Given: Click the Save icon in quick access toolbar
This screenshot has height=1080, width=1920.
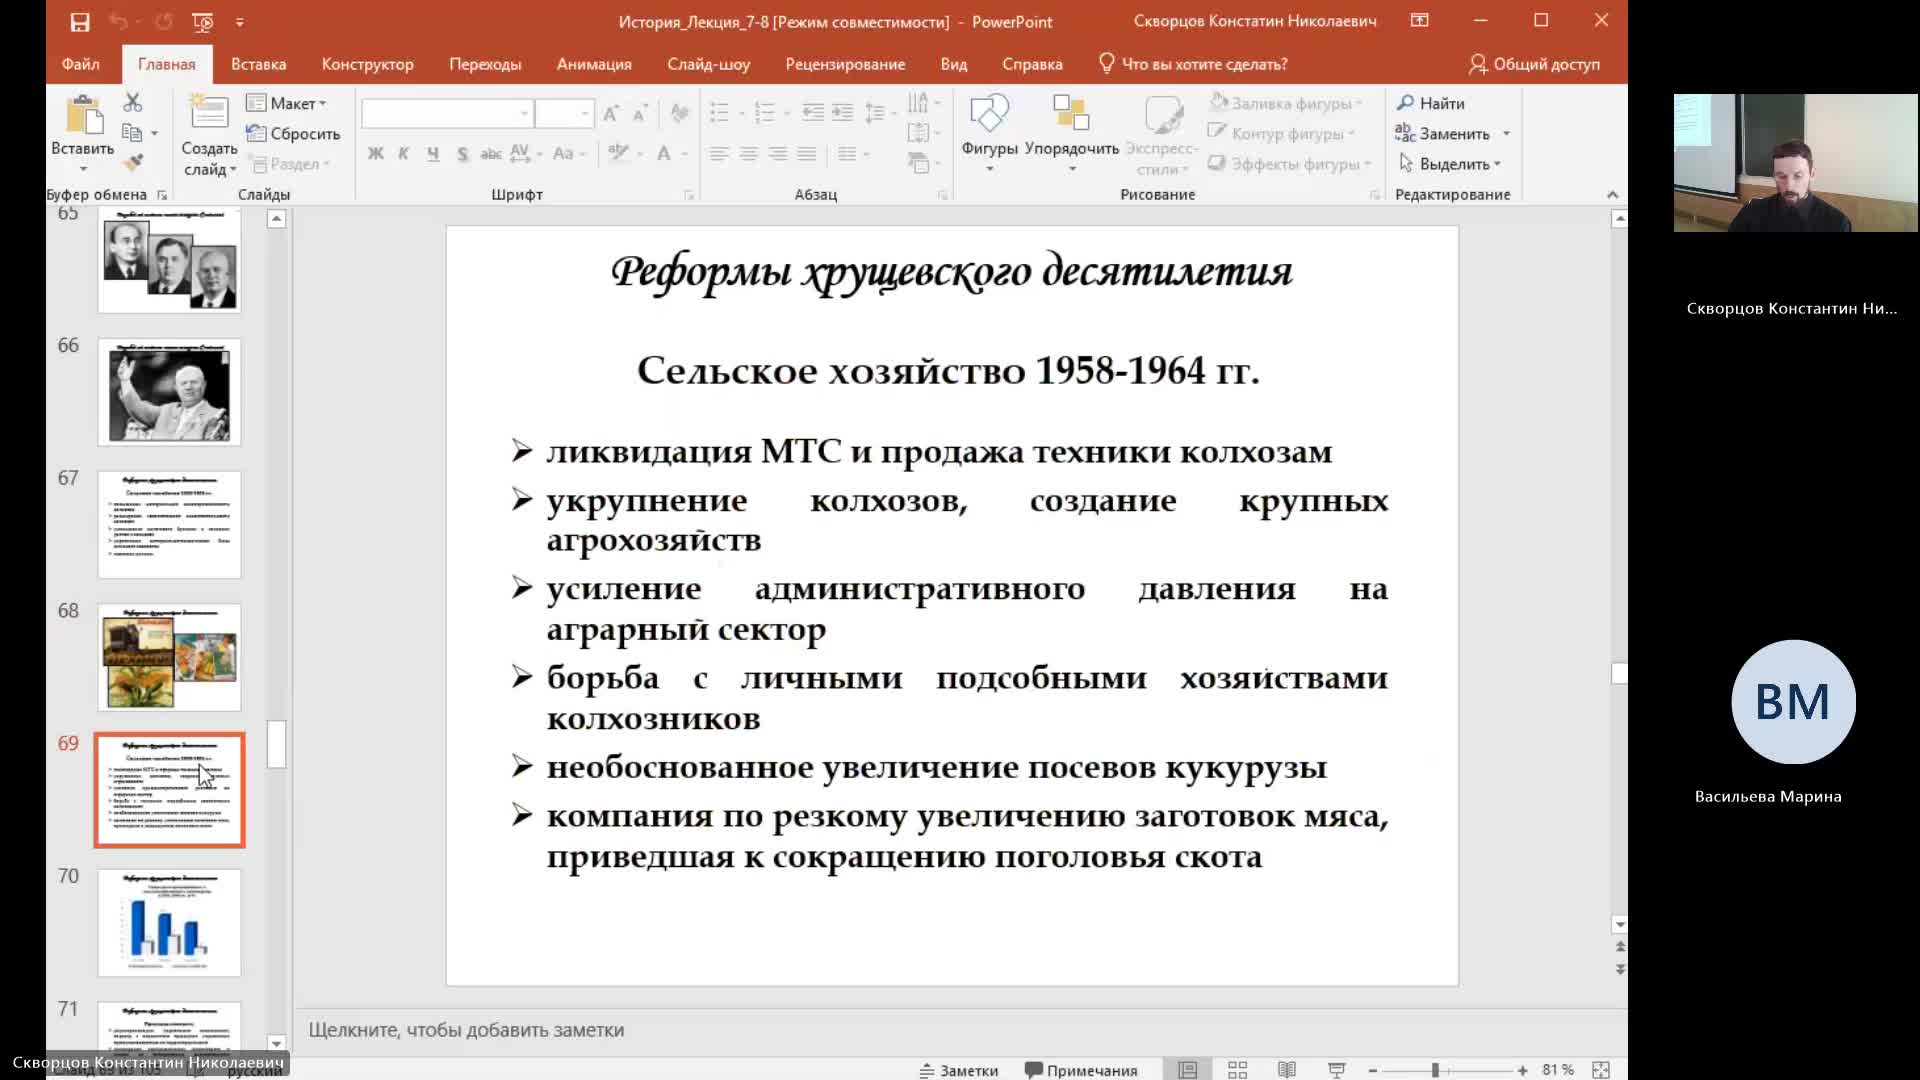Looking at the screenshot, I should coord(80,22).
